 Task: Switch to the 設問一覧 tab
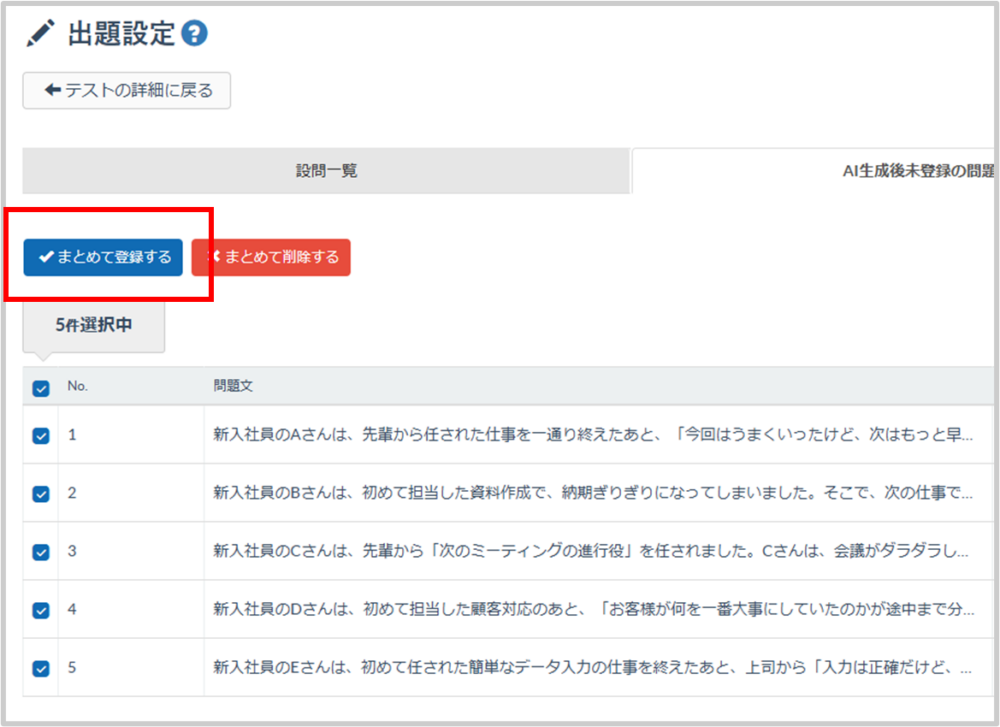(x=326, y=171)
